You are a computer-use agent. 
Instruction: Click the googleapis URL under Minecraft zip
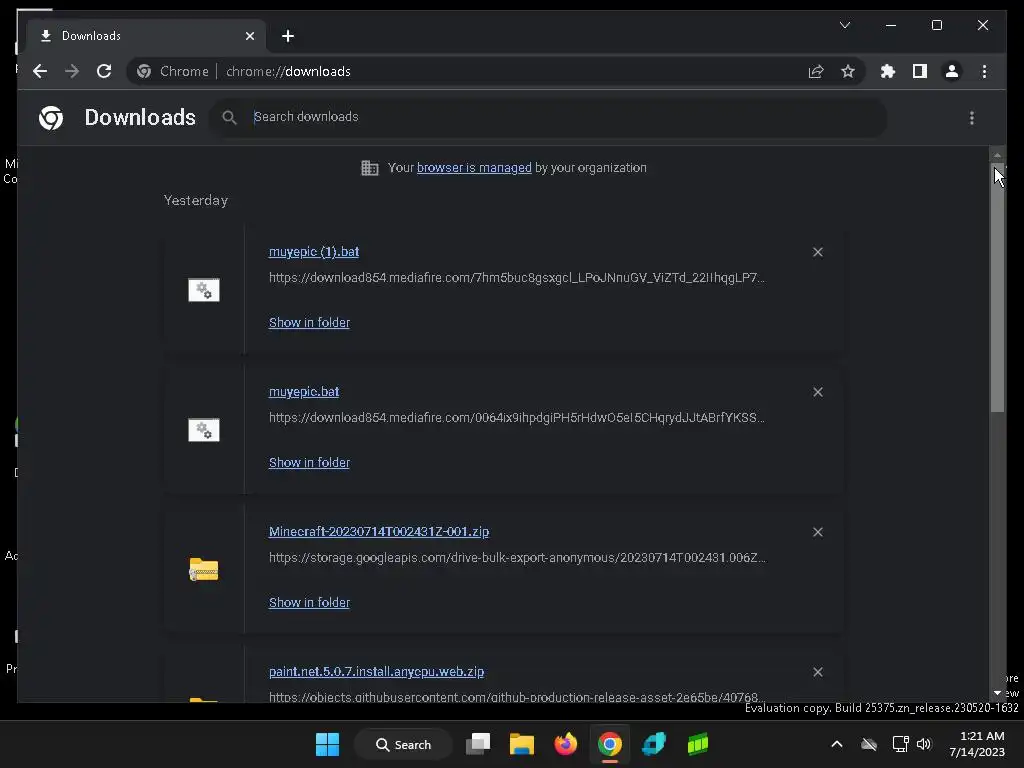click(x=517, y=558)
